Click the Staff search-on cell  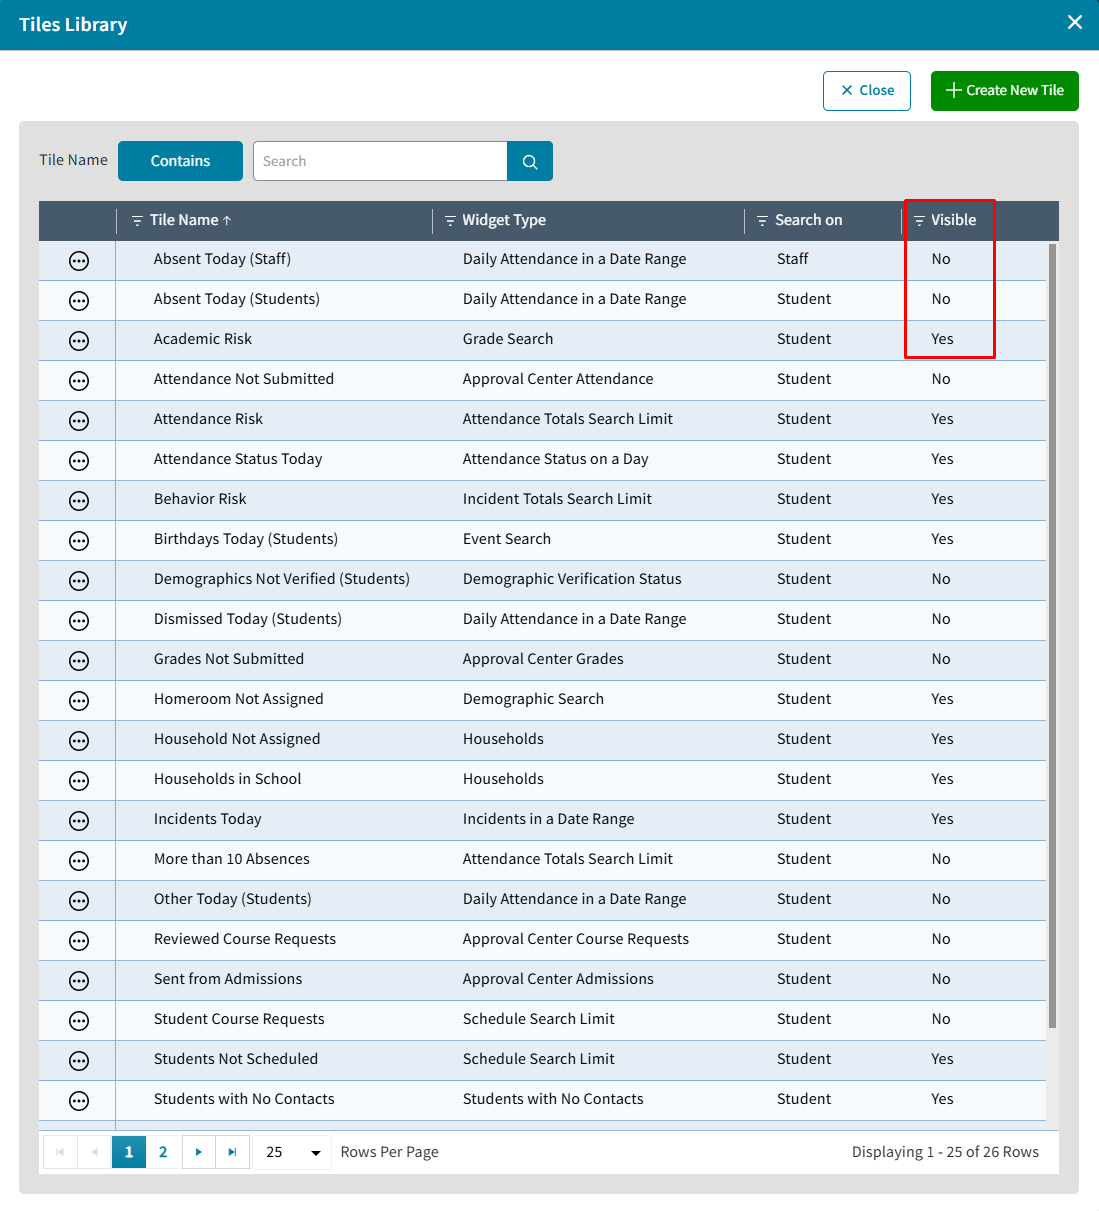click(792, 259)
